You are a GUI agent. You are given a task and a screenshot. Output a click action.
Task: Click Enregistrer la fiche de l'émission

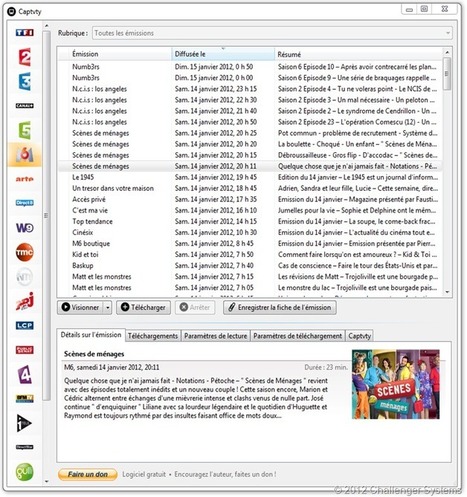click(280, 307)
